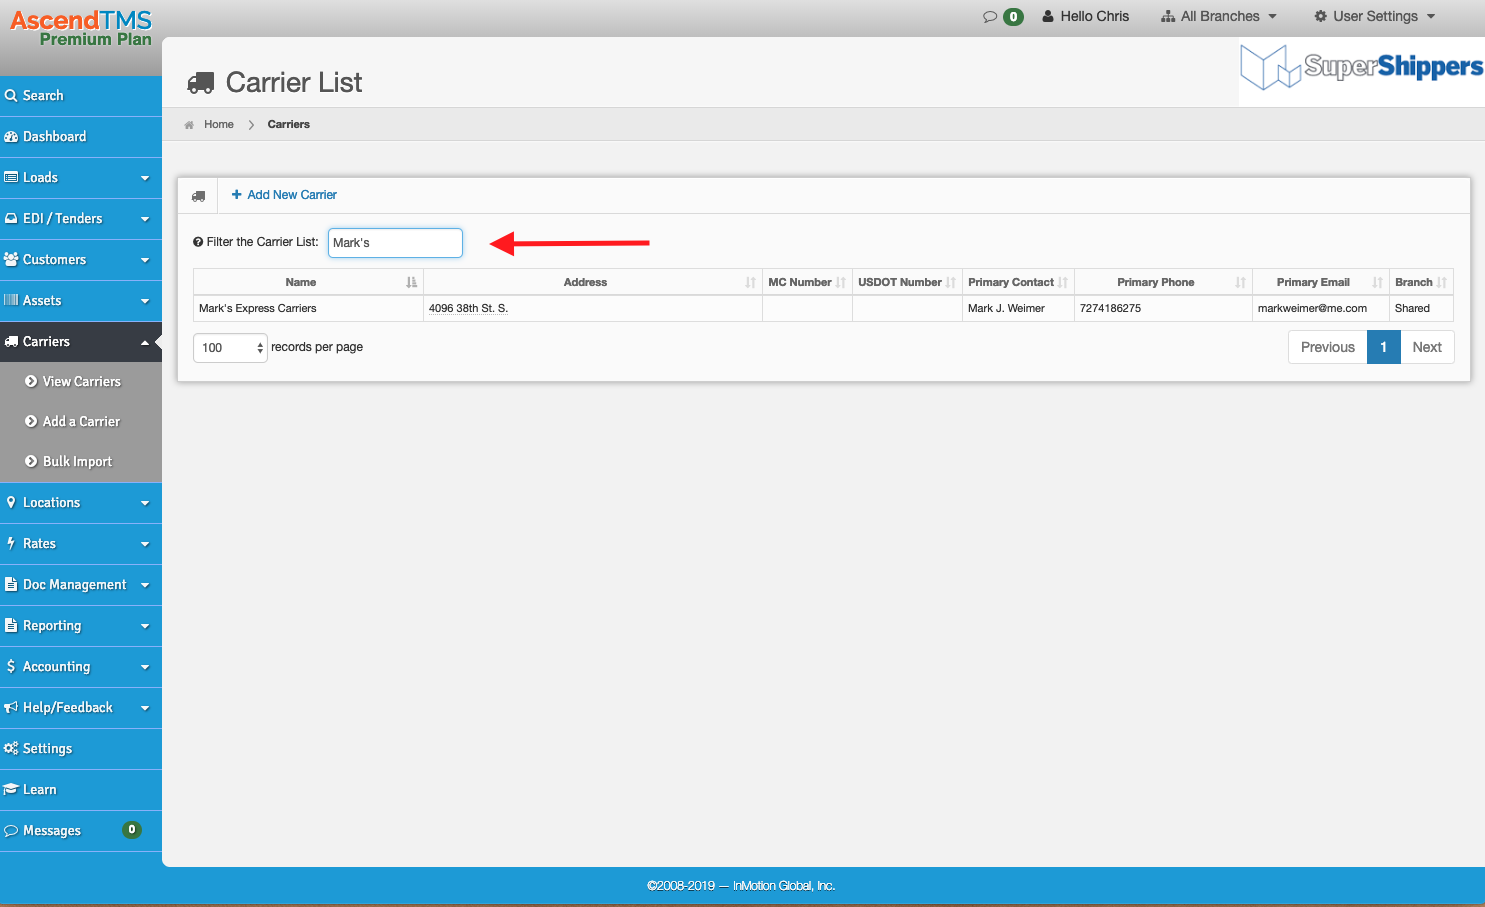
Task: Click page 1 pagination button
Action: [x=1383, y=347]
